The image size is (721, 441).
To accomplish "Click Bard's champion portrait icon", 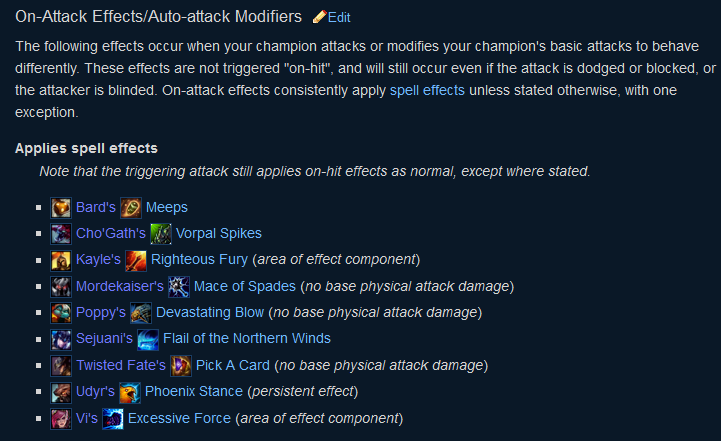I will (61, 208).
